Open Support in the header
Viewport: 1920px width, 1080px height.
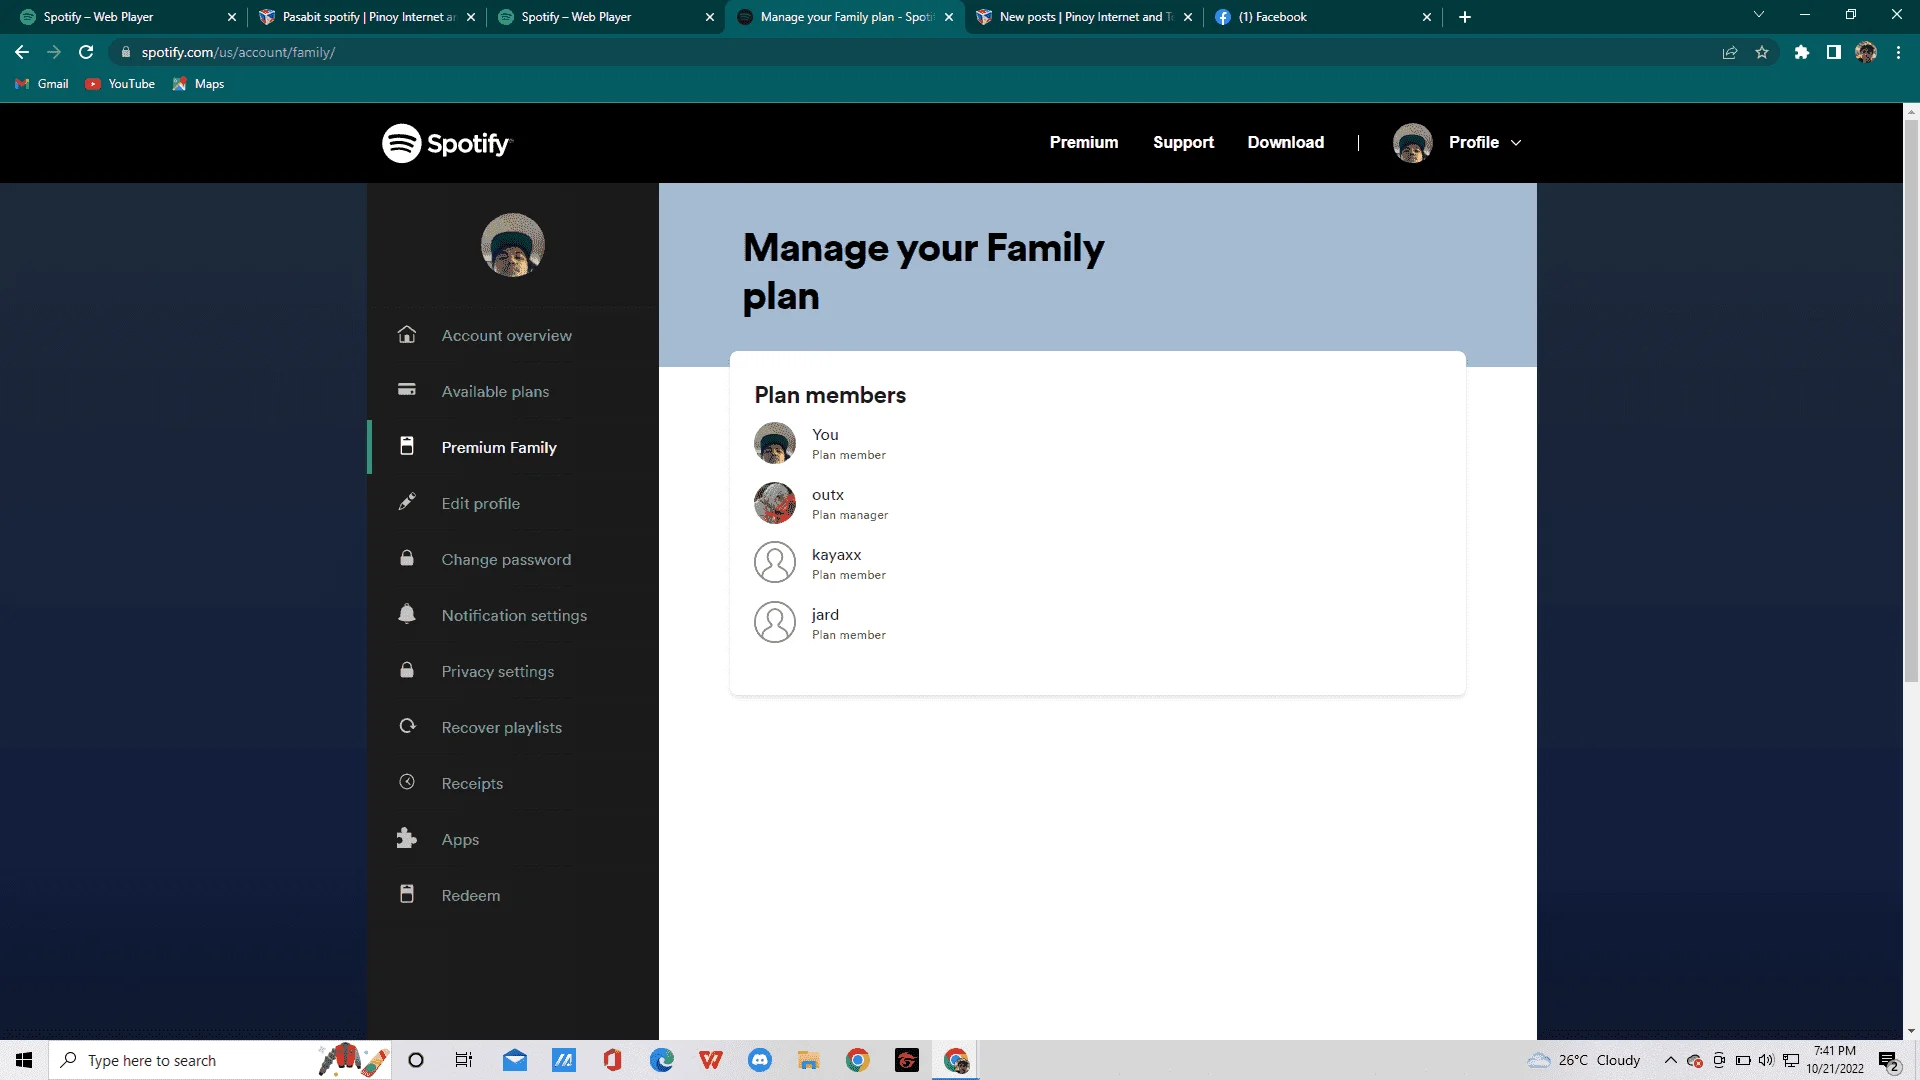click(x=1183, y=142)
